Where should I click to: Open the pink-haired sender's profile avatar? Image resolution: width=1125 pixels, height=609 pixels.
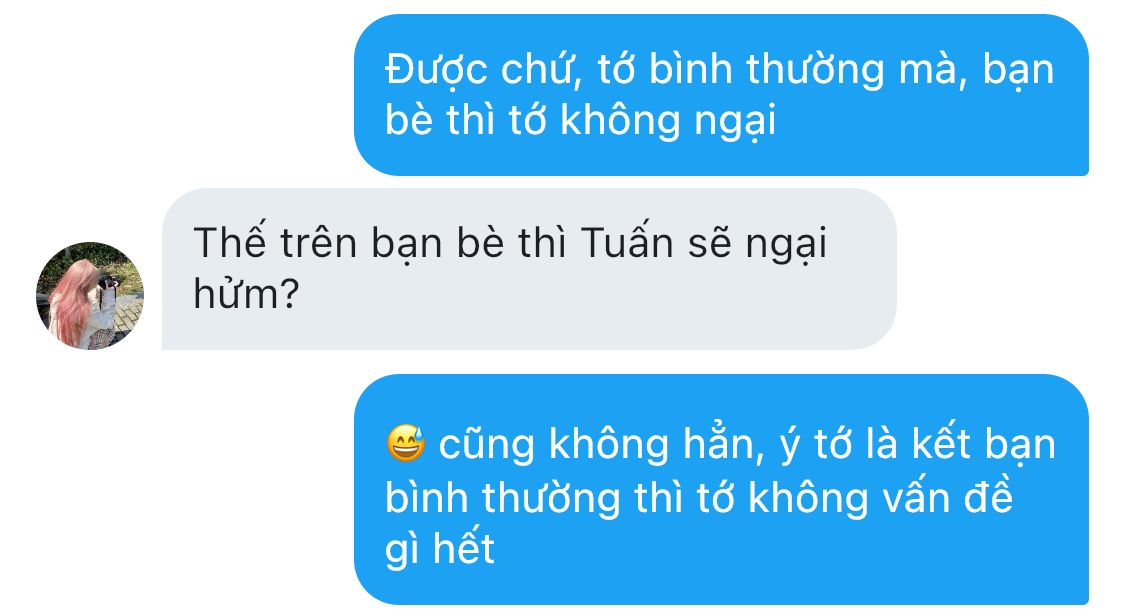[x=90, y=296]
